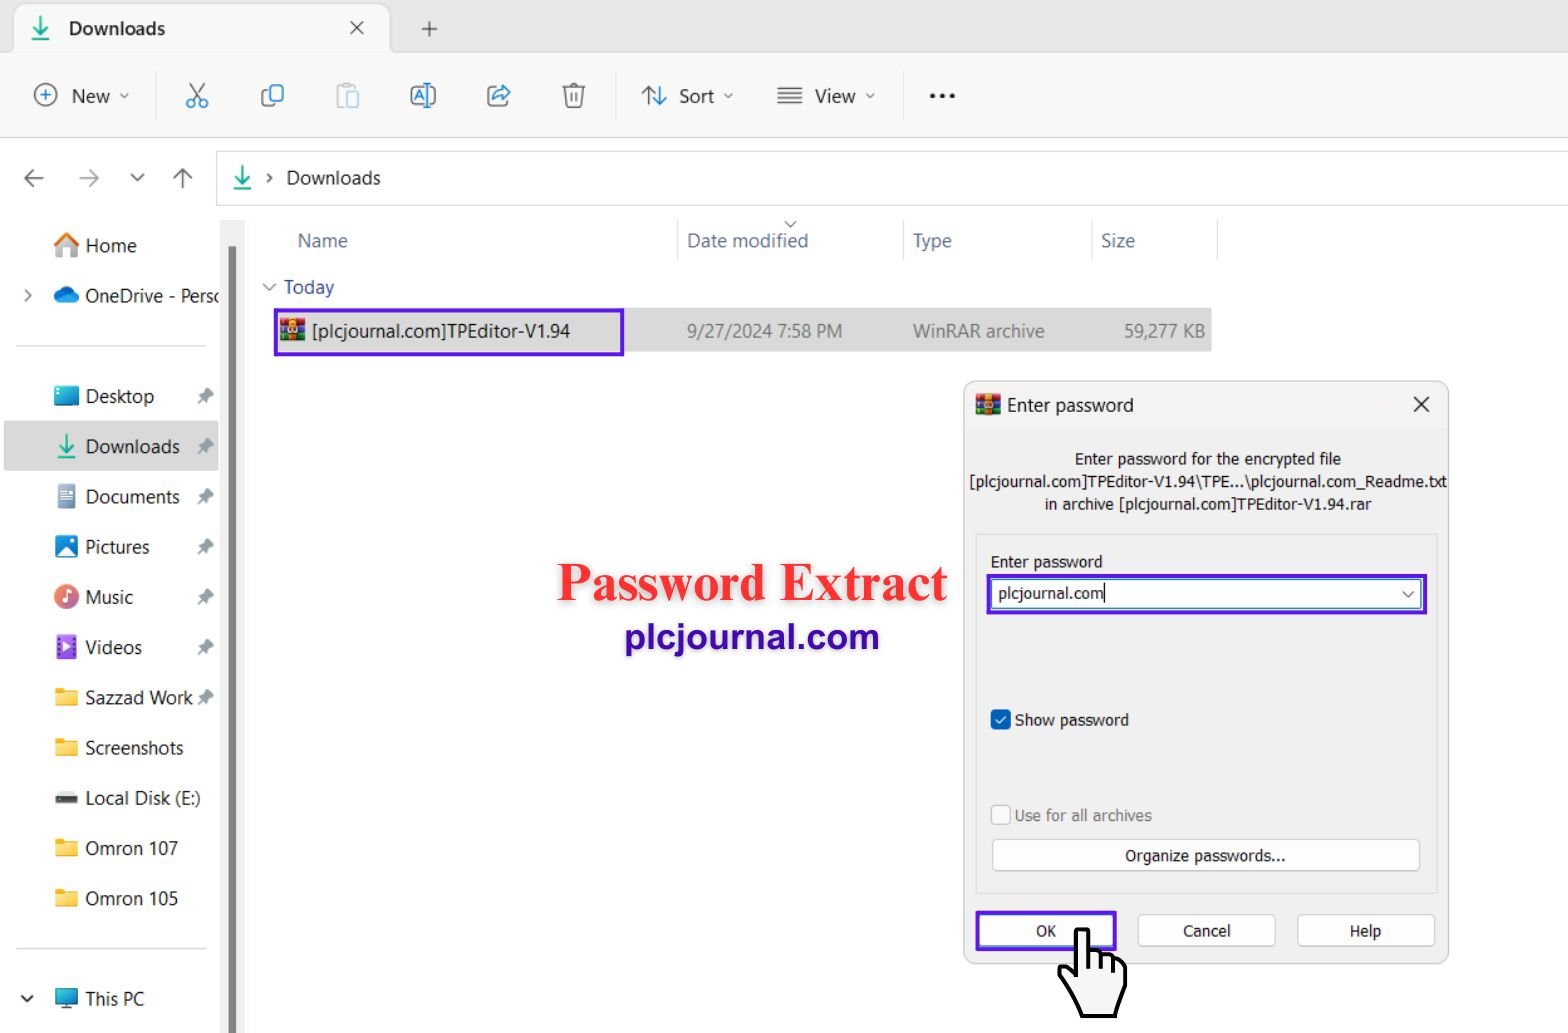Select the Downloads tab
This screenshot has width=1568, height=1033.
[200, 28]
